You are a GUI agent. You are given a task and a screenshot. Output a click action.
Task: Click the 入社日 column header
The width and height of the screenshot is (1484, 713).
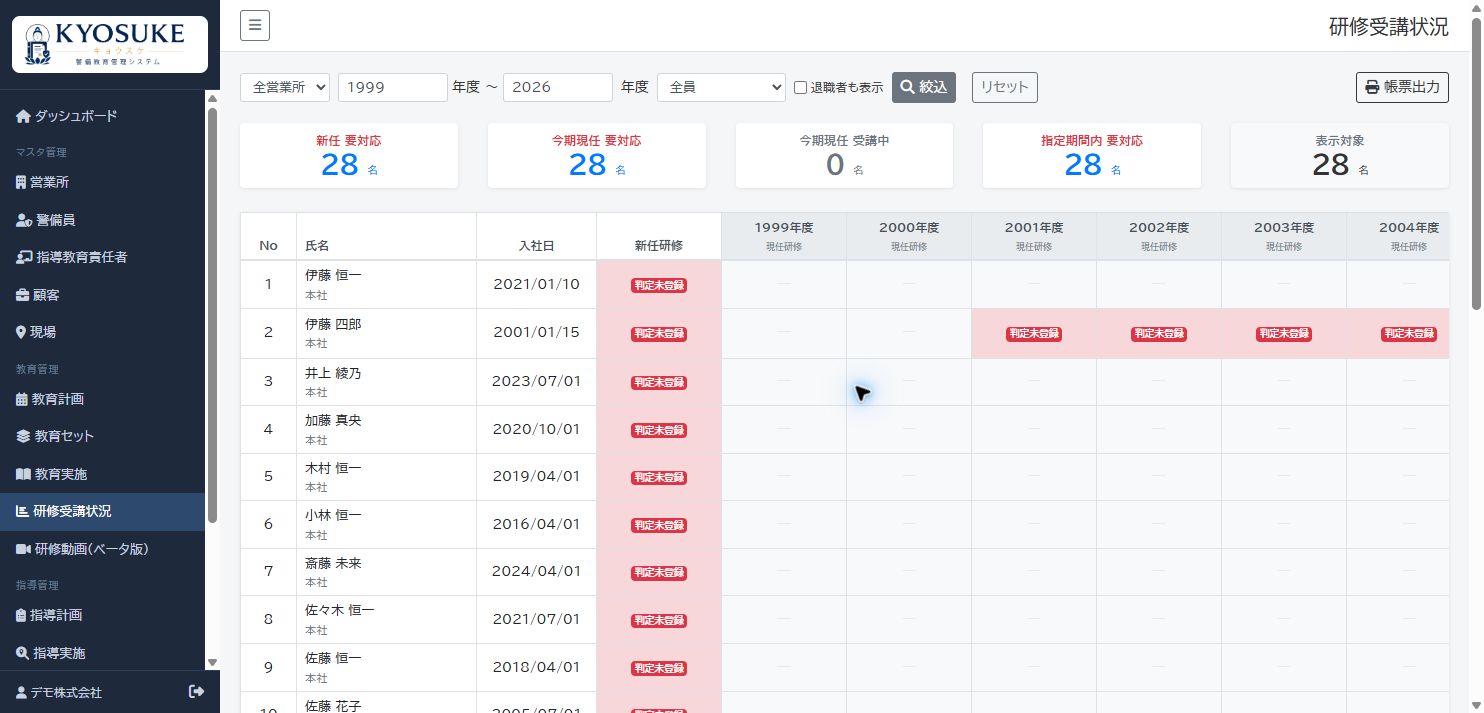point(536,236)
